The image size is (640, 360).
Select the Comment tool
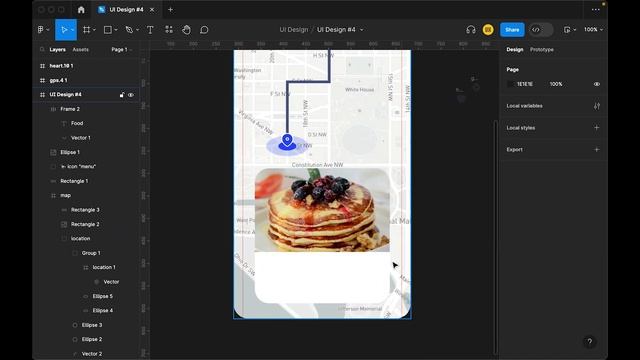[204, 29]
